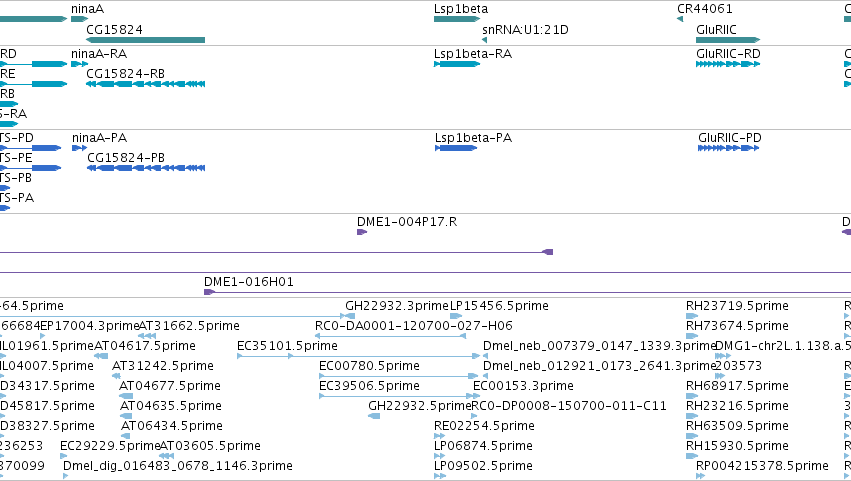Click EST EC35101.5prime
This screenshot has width=851, height=481.
tap(287, 346)
